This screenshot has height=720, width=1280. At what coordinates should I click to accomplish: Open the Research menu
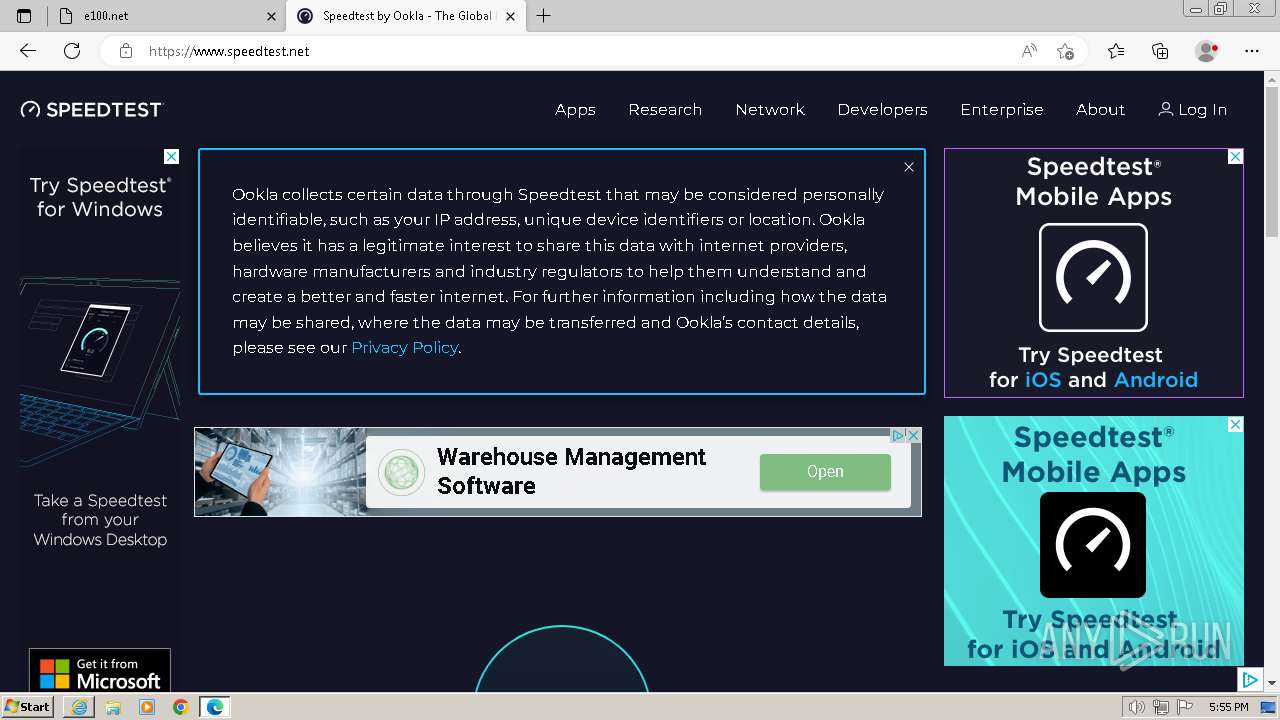click(x=665, y=110)
